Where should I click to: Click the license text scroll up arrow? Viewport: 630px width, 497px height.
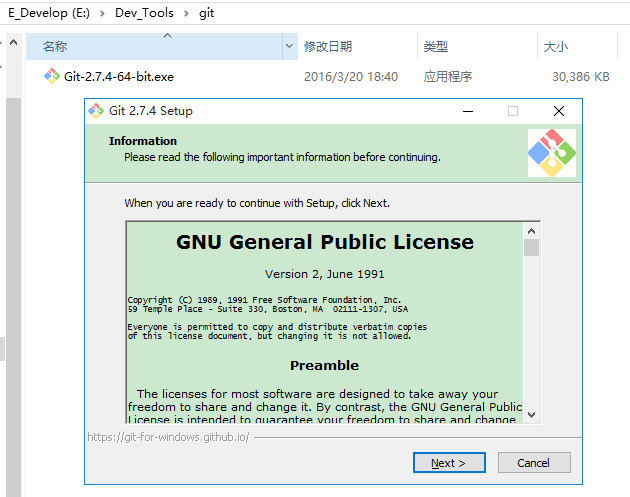[532, 231]
